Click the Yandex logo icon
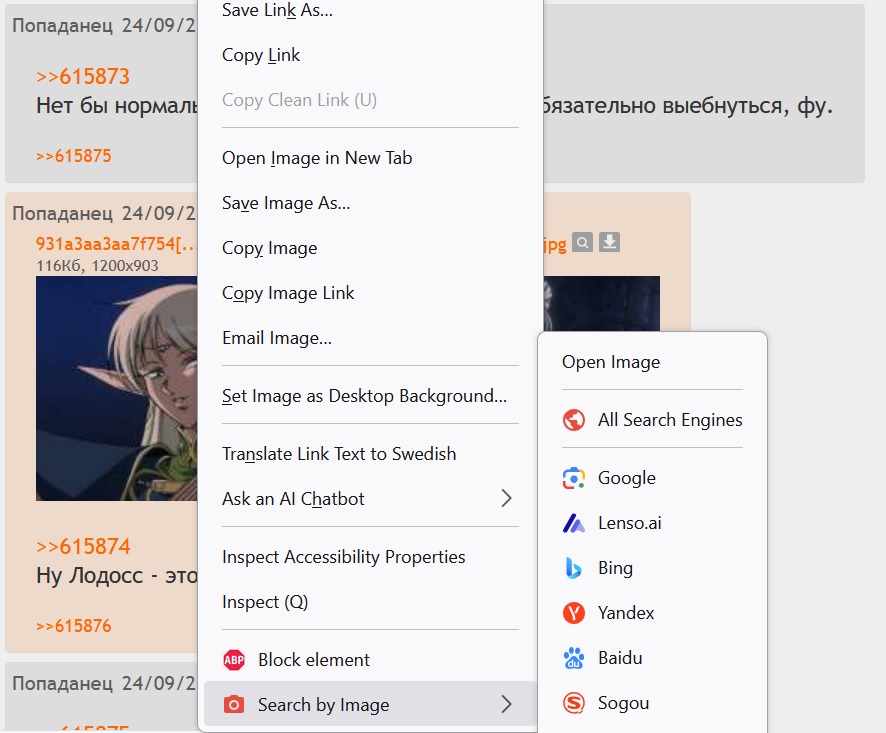This screenshot has width=886, height=733. click(x=574, y=613)
